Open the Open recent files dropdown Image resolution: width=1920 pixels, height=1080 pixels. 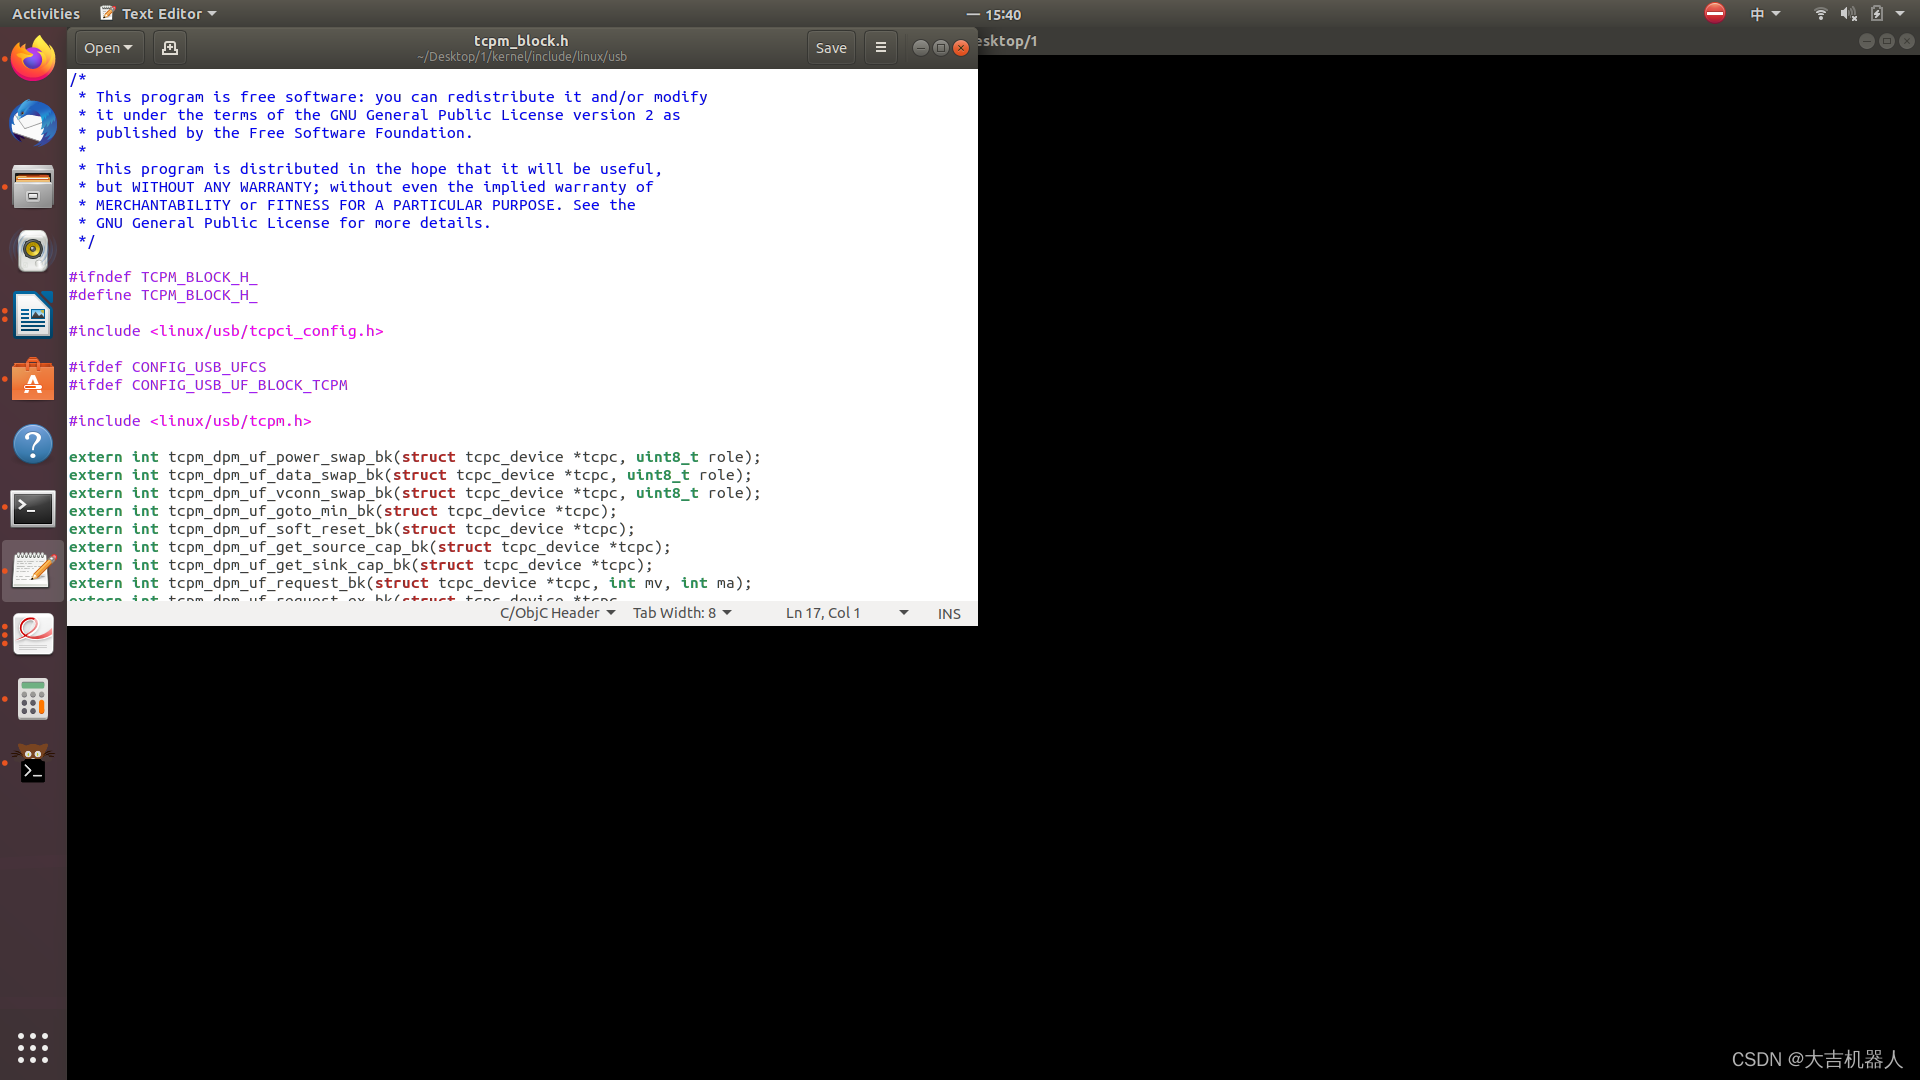pyautogui.click(x=107, y=47)
